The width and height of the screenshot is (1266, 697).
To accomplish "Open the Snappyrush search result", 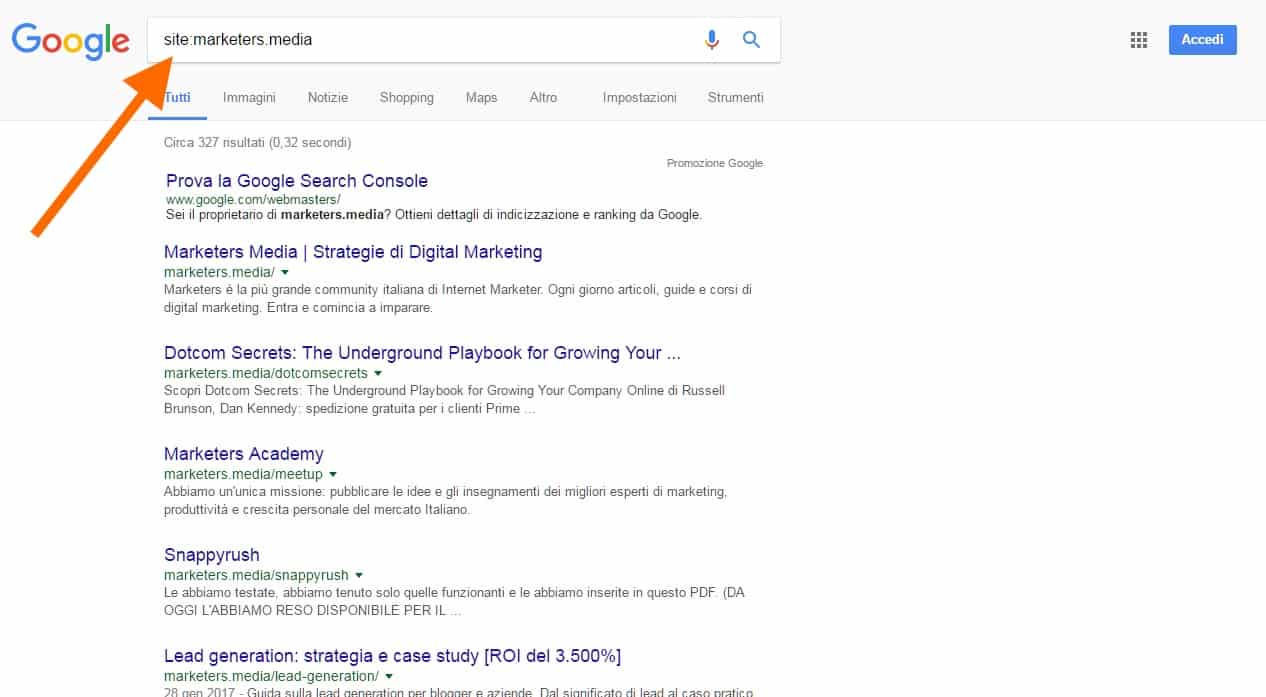I will pos(211,555).
